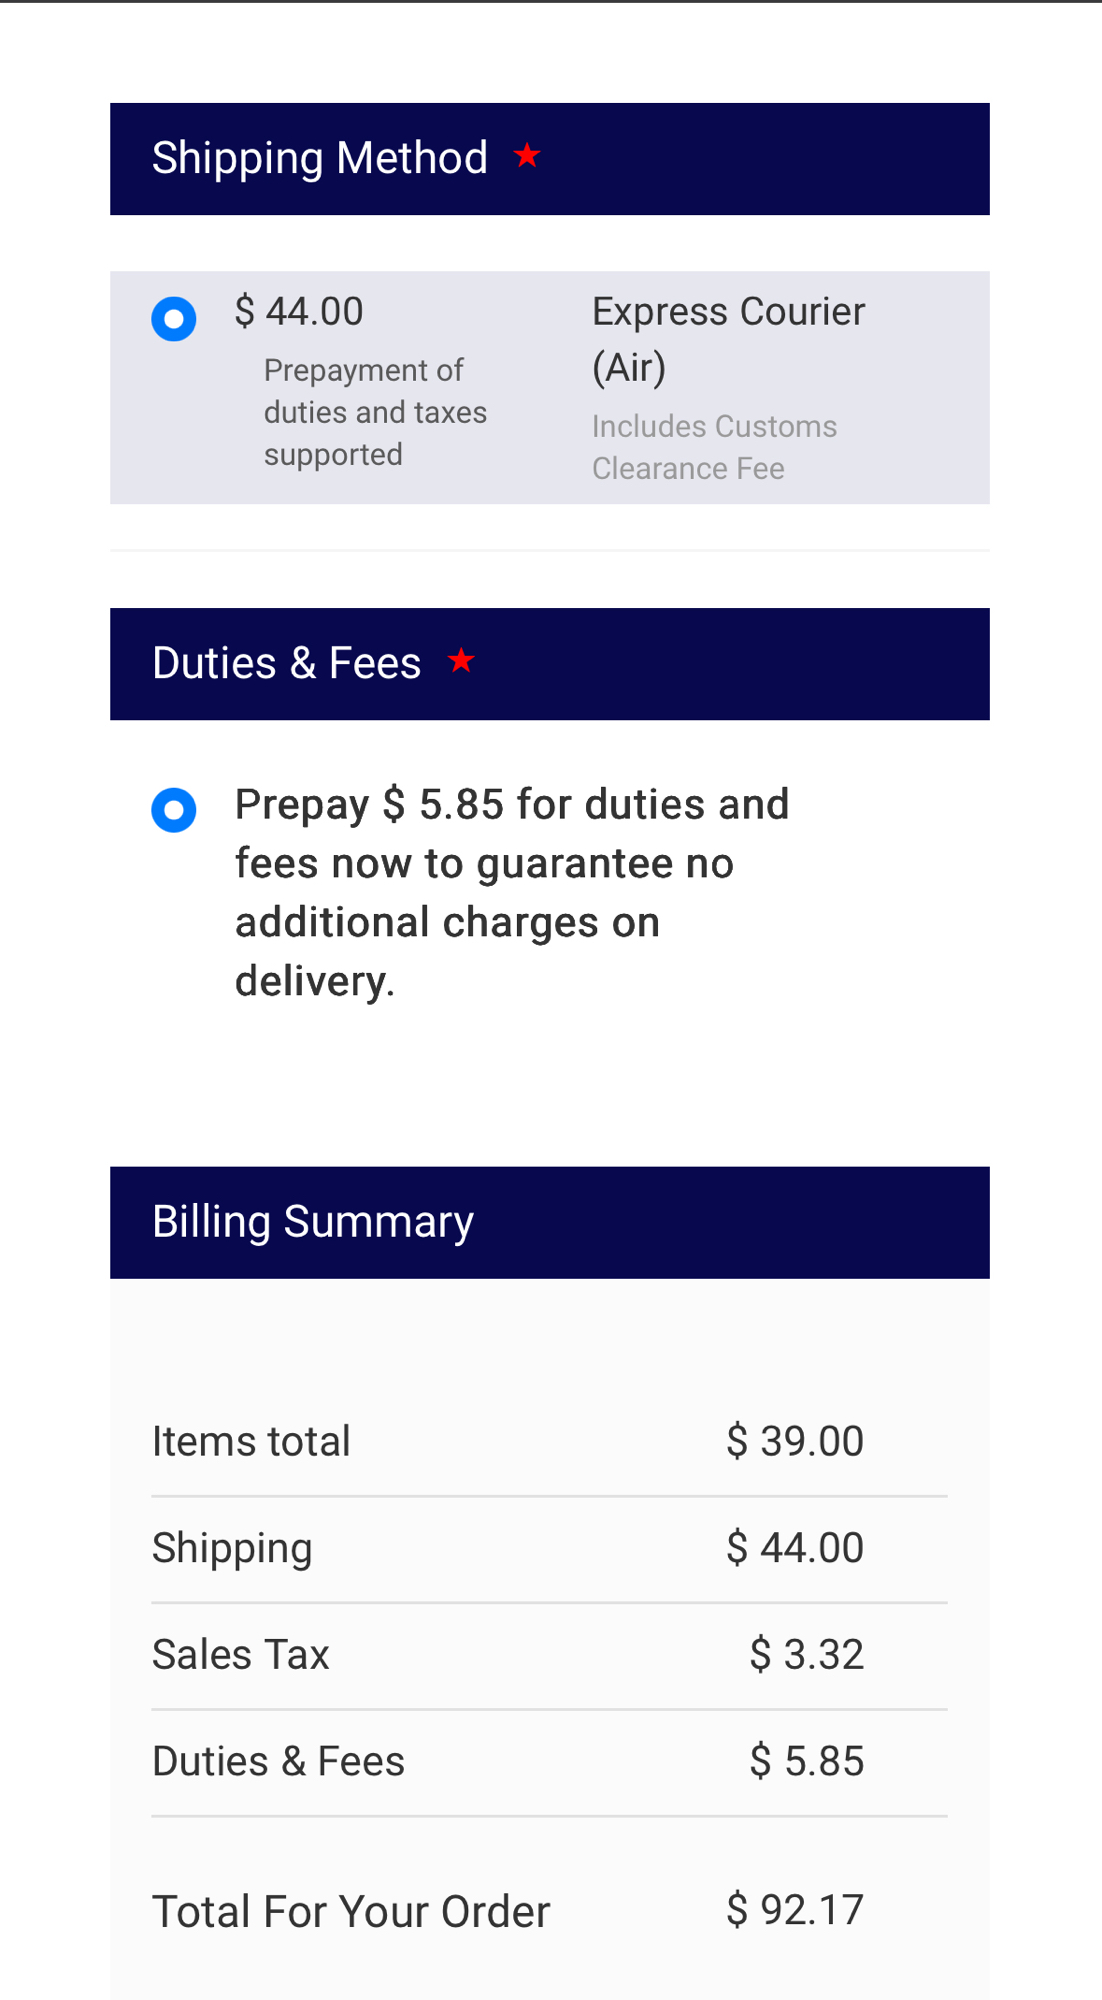This screenshot has width=1102, height=2000.
Task: Click the Prepayment of duties and taxes supported text
Action: (x=375, y=412)
